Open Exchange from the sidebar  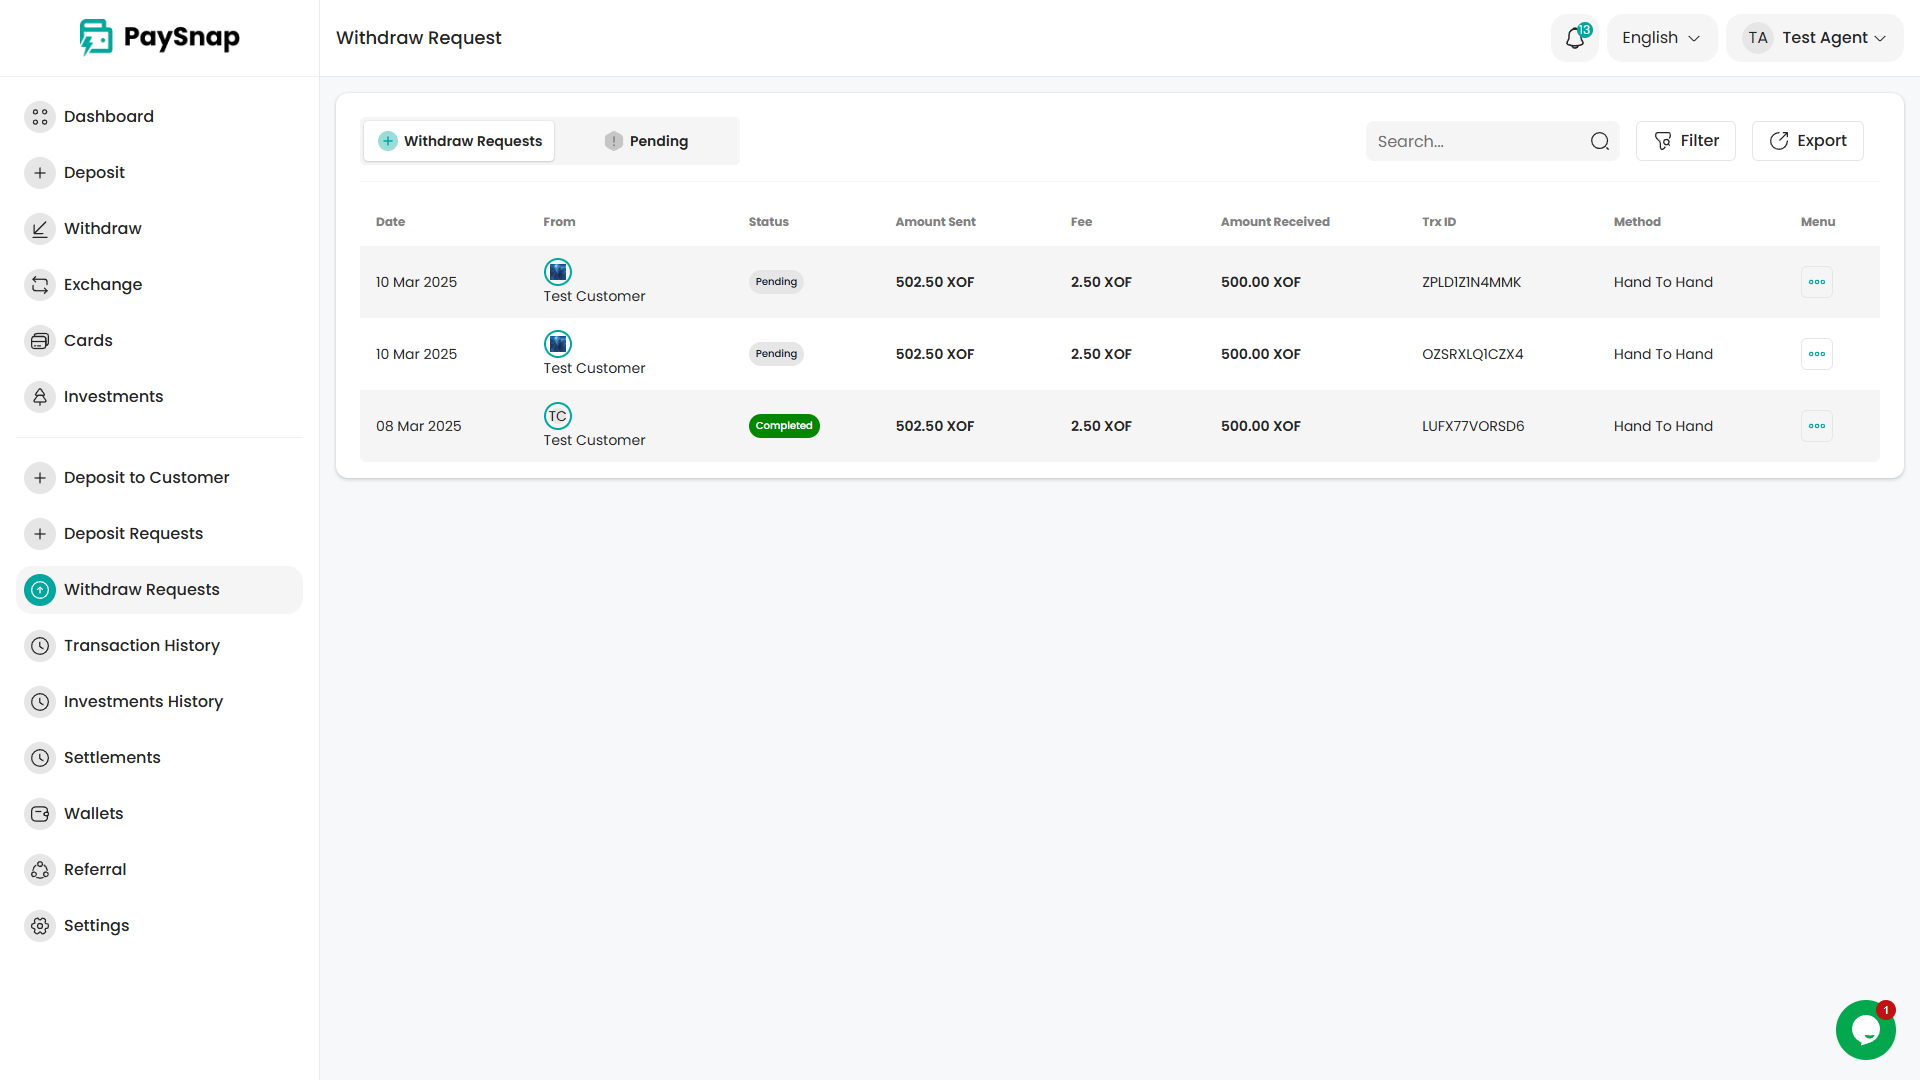coord(102,285)
